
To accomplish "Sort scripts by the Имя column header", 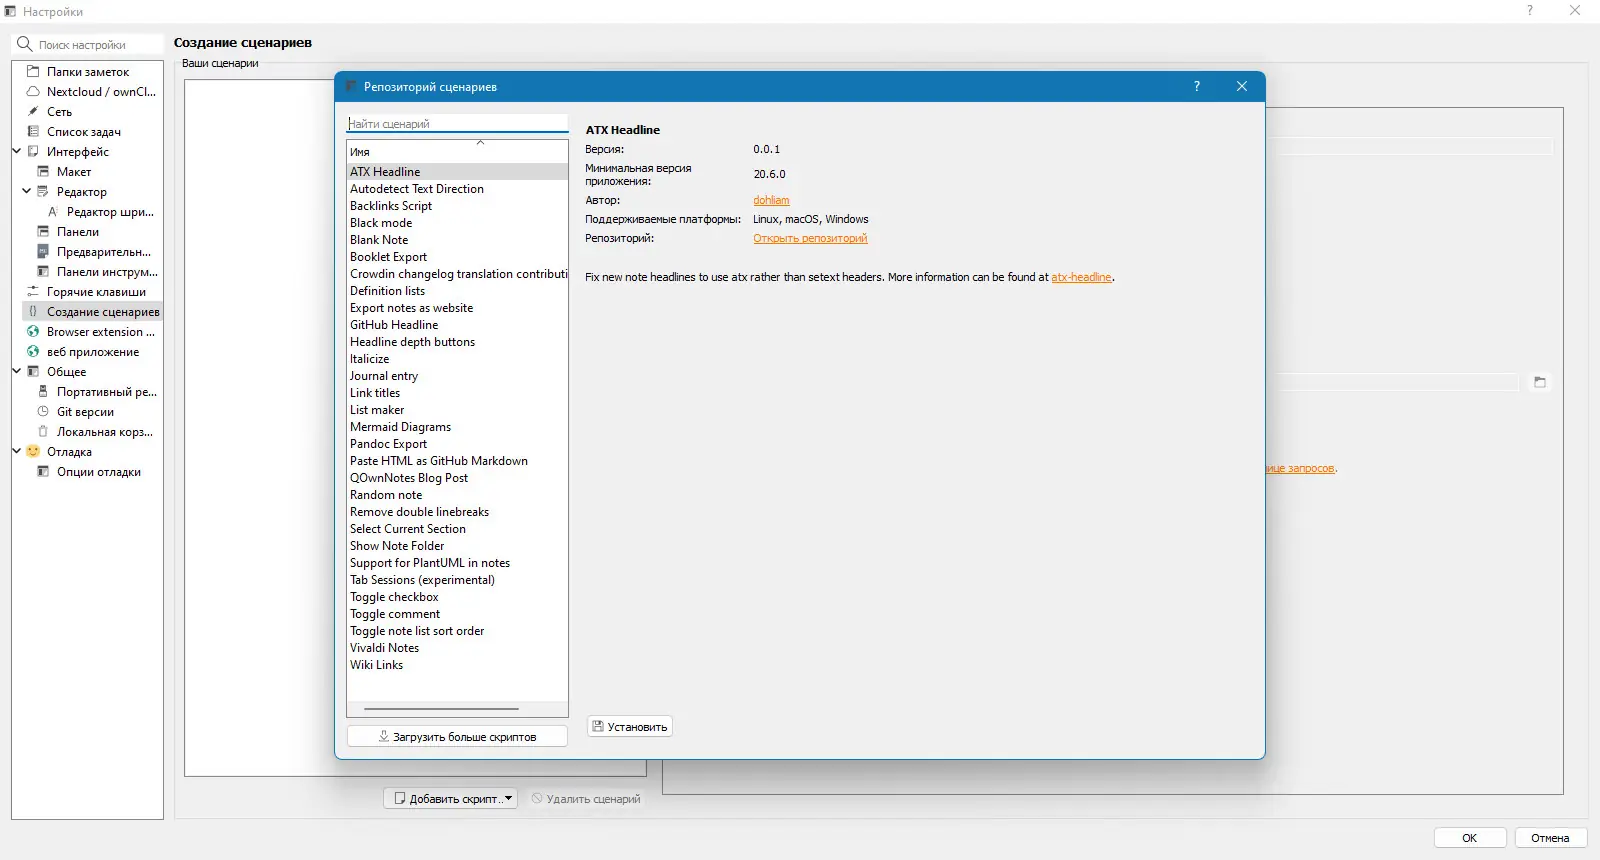I will click(457, 152).
